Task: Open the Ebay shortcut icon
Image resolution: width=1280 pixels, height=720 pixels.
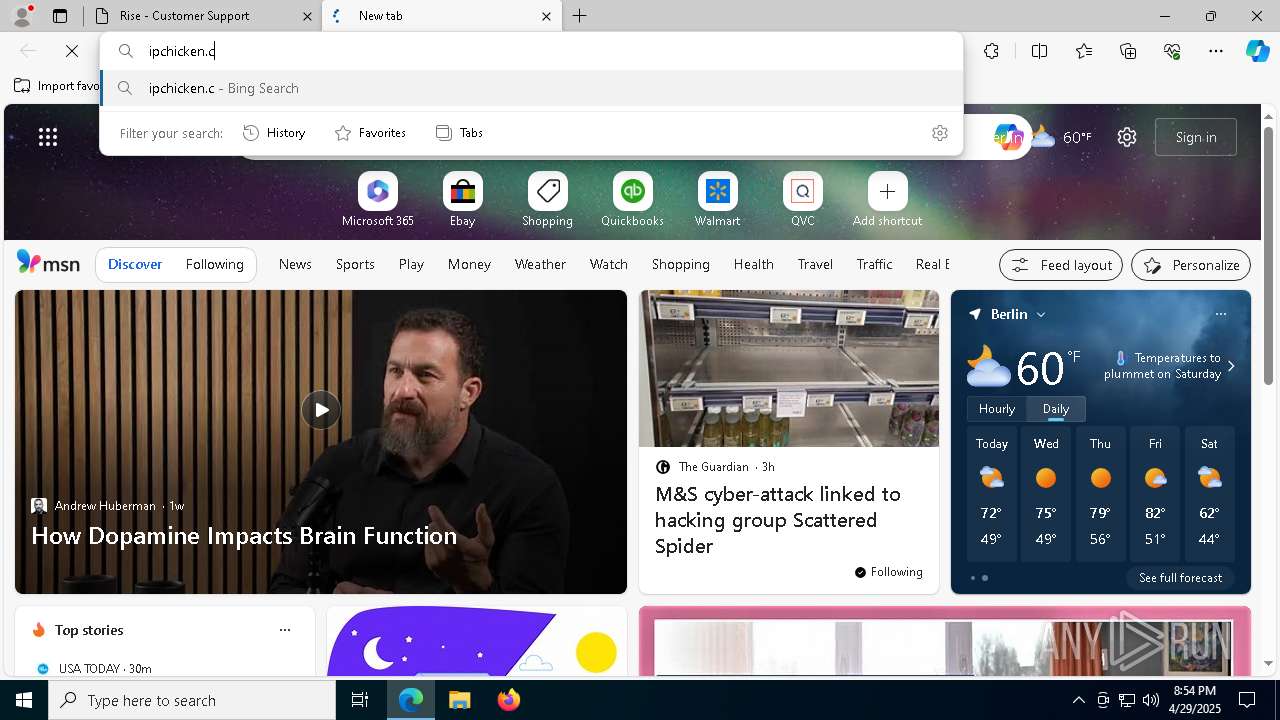Action: tap(462, 191)
